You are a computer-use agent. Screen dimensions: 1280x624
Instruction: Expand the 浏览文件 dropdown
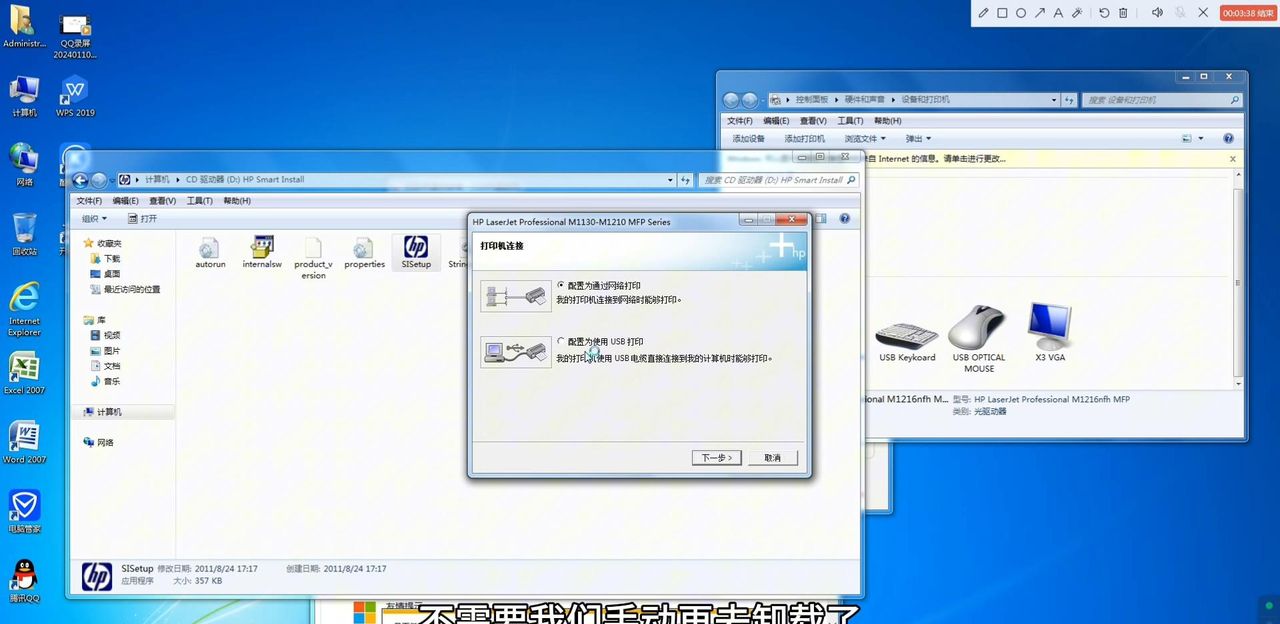pos(865,139)
